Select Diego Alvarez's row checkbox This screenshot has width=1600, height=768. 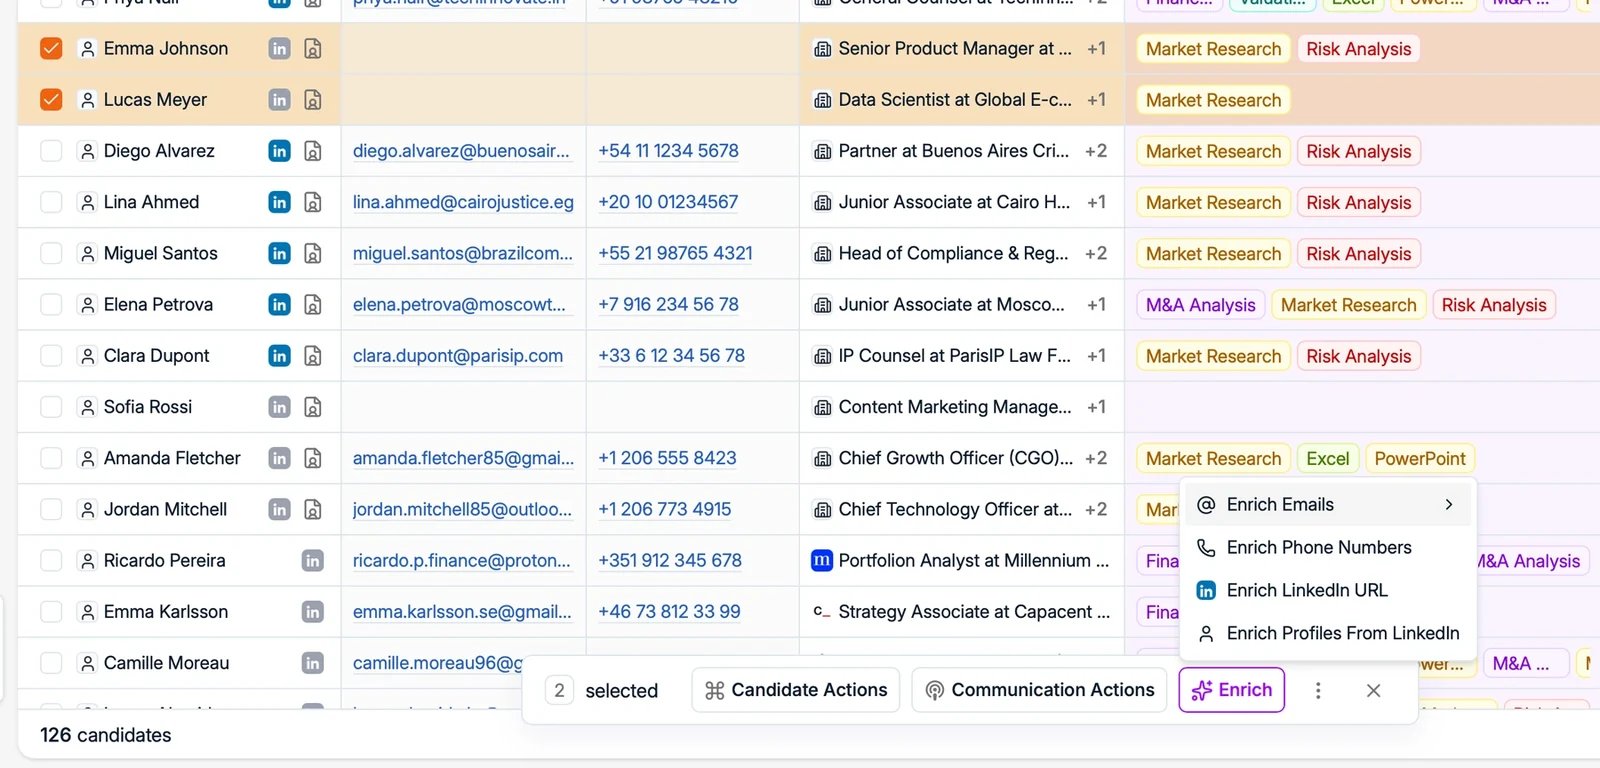pos(51,151)
